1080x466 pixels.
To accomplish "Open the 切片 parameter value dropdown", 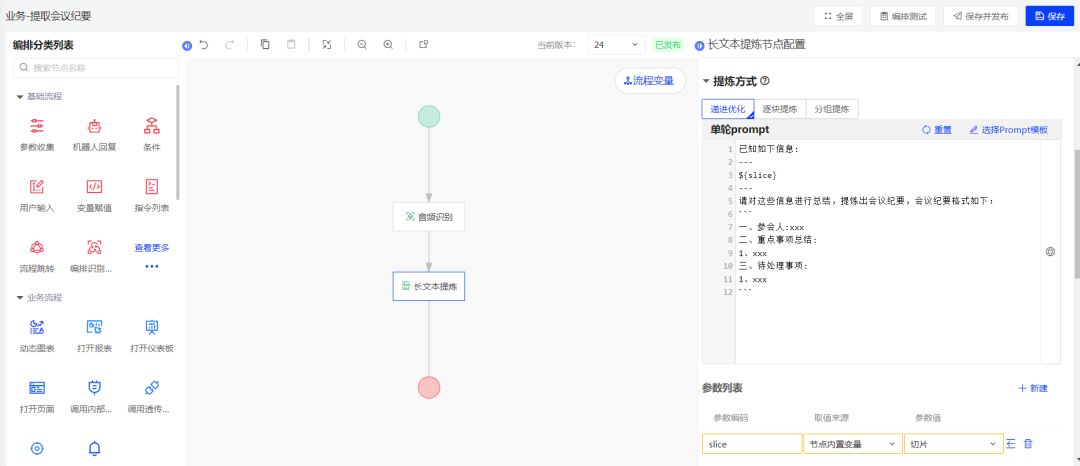I will [x=953, y=444].
